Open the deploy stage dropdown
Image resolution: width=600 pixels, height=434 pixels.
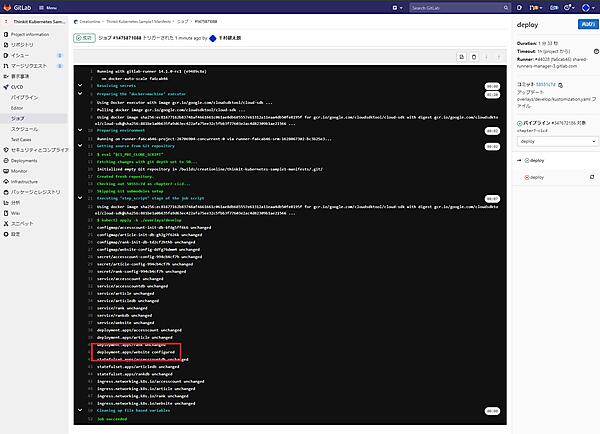[x=557, y=141]
